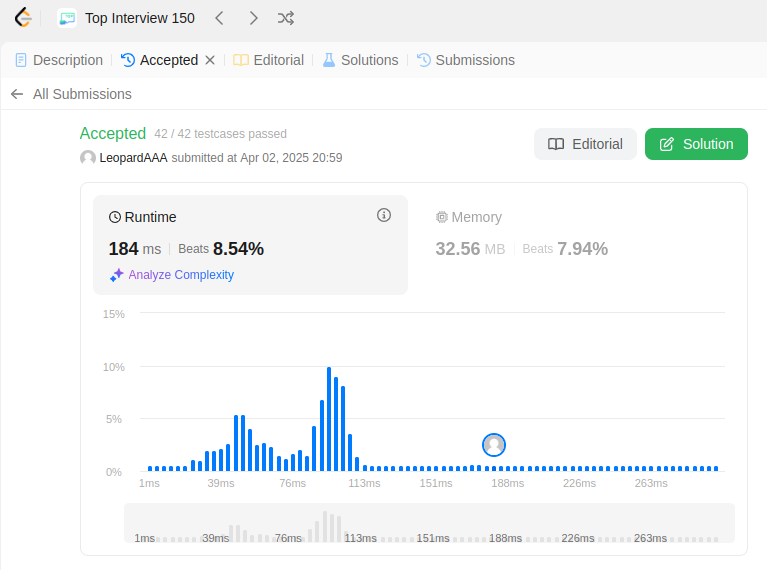Click the back arrow beside All Submissions
The width and height of the screenshot is (767, 570).
pos(17,93)
